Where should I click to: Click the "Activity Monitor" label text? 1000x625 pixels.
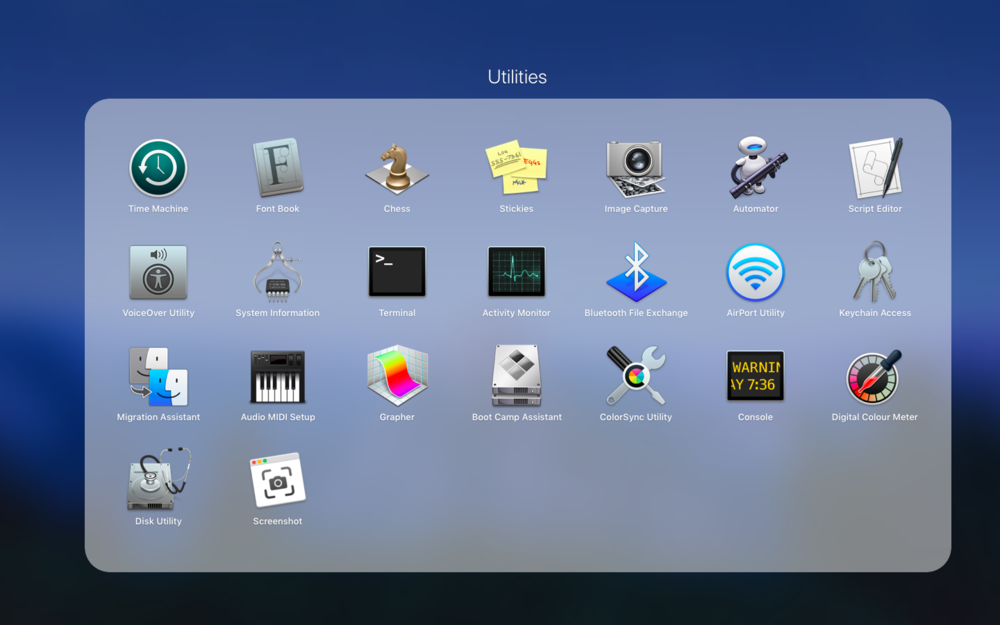517,312
